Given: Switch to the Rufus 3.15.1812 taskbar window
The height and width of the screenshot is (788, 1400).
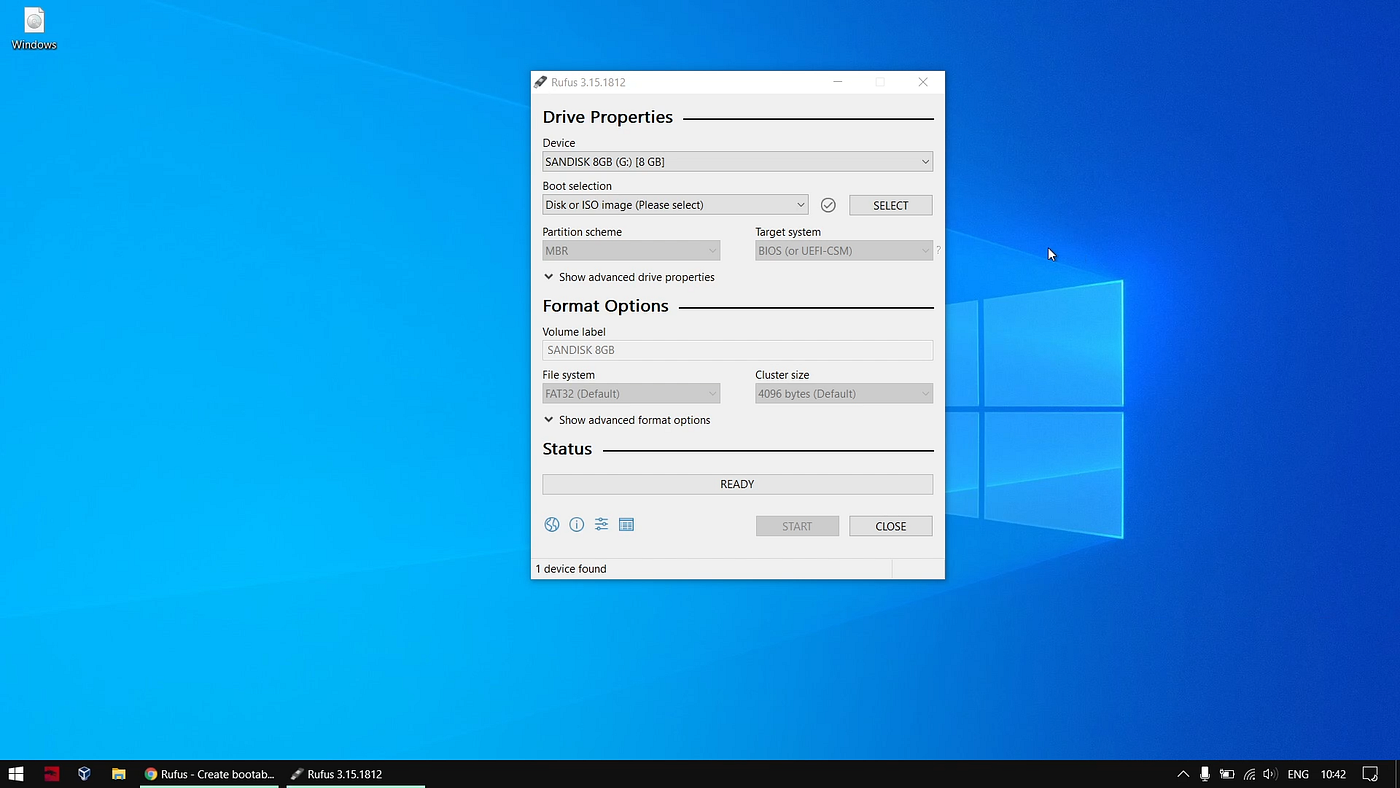Looking at the screenshot, I should pyautogui.click(x=344, y=773).
